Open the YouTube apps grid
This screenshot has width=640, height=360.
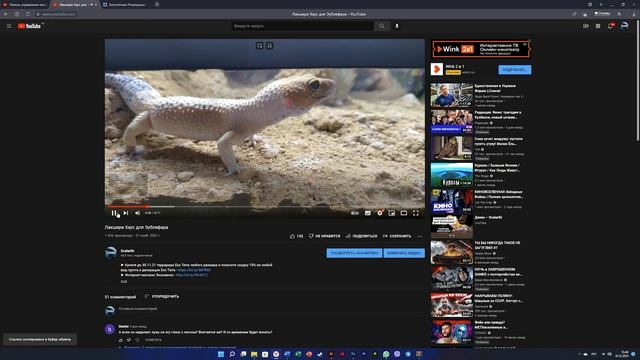point(598,26)
